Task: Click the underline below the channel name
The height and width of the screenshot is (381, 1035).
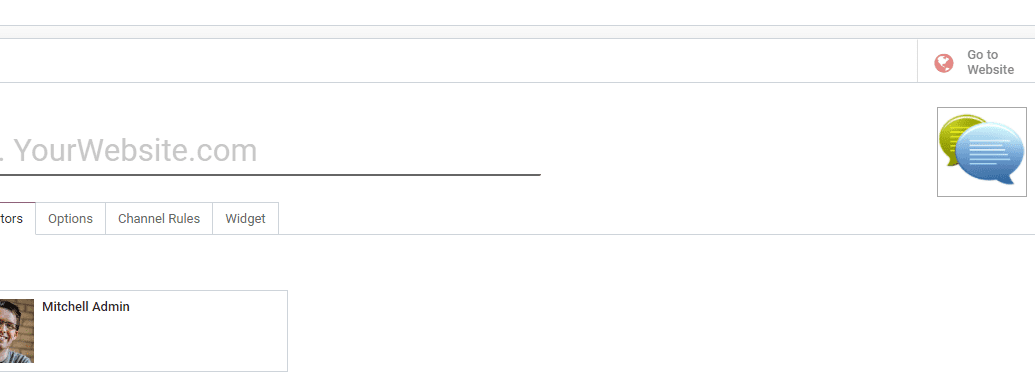Action: [x=270, y=175]
